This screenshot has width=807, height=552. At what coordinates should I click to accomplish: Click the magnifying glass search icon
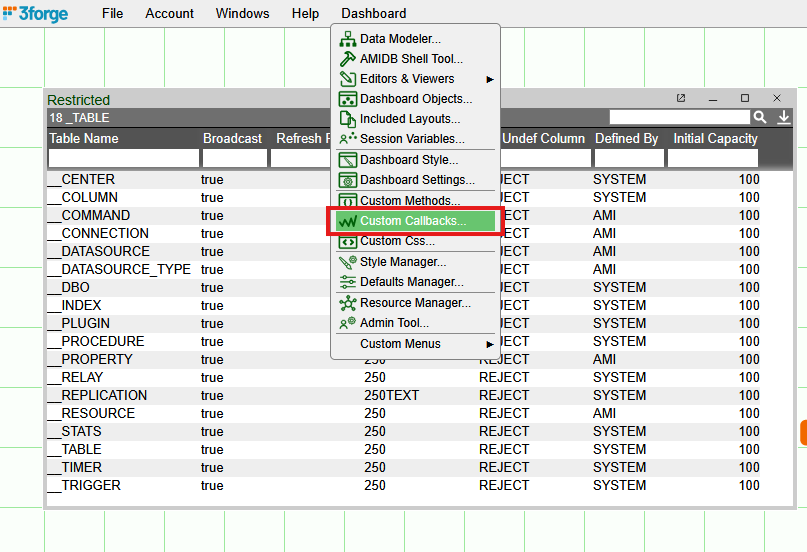(760, 117)
